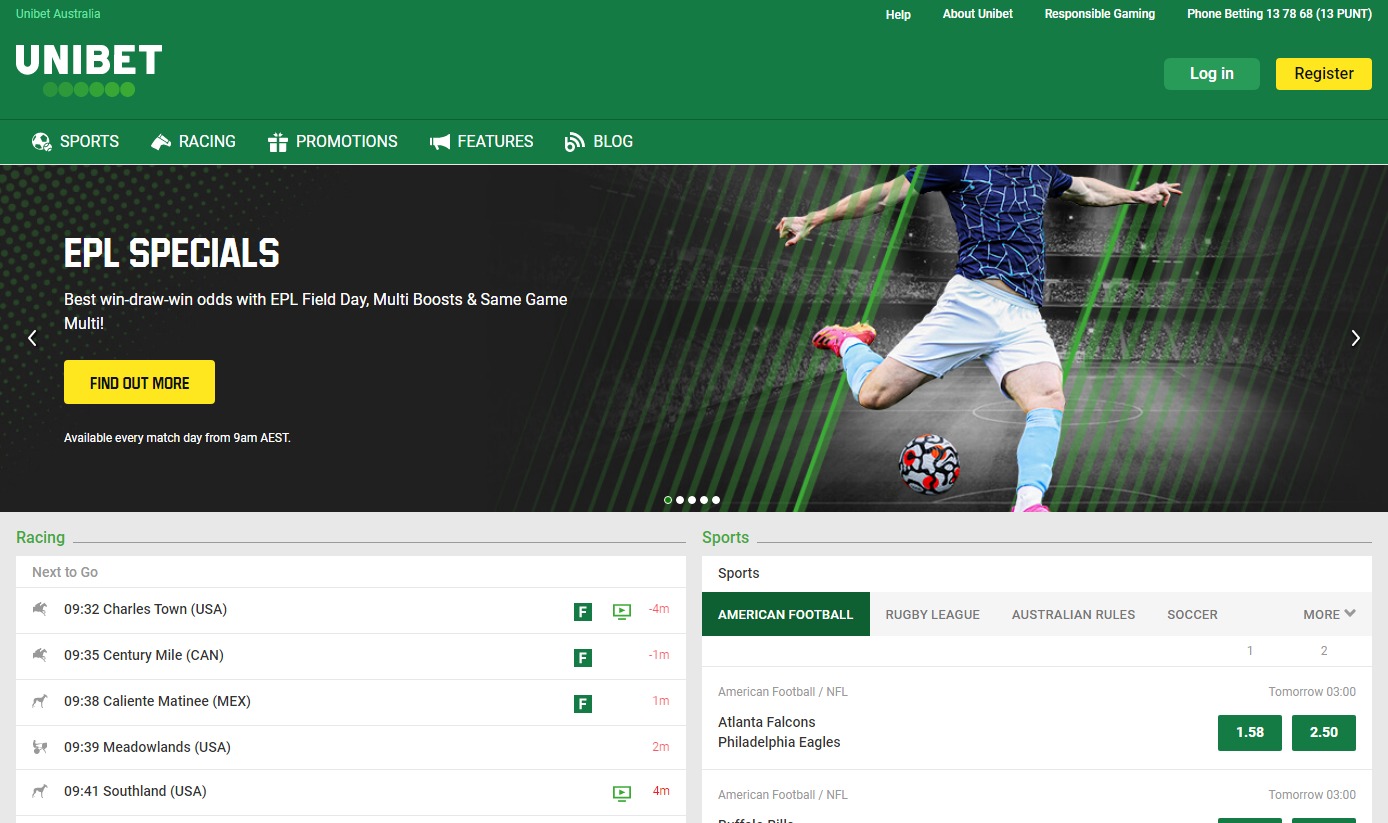The width and height of the screenshot is (1388, 823).
Task: Select the SOCCER sports tab
Action: tap(1192, 614)
